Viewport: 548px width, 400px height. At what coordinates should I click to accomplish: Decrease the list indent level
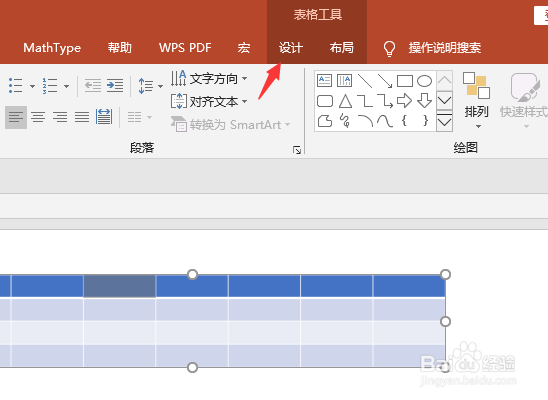point(93,85)
